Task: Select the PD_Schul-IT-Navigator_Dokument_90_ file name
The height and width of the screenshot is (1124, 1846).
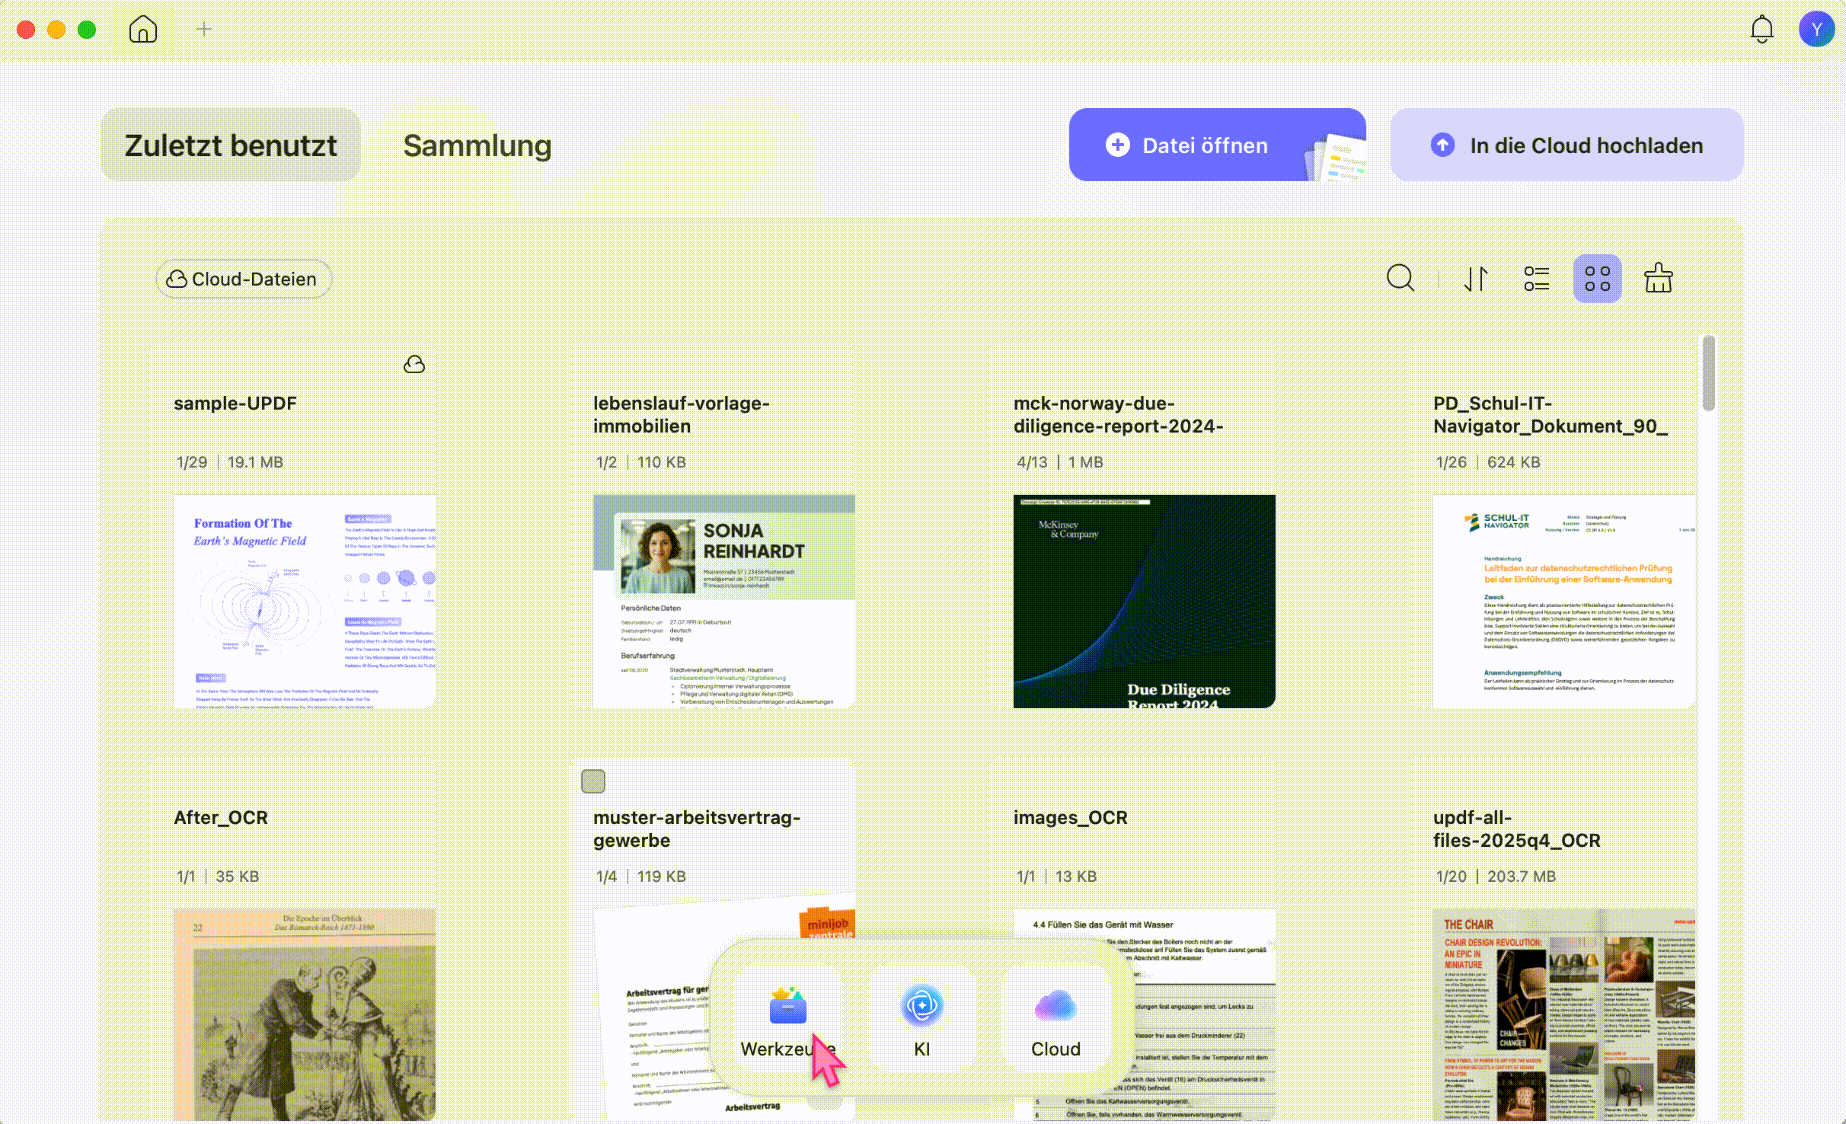Action: coord(1550,415)
